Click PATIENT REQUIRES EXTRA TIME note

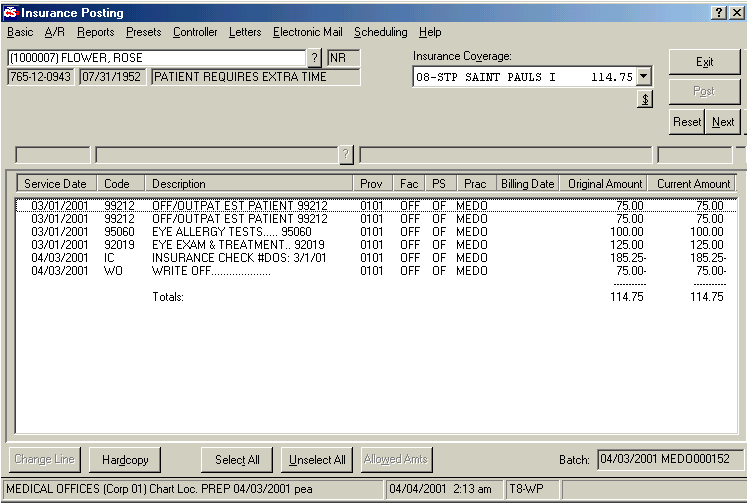(255, 77)
